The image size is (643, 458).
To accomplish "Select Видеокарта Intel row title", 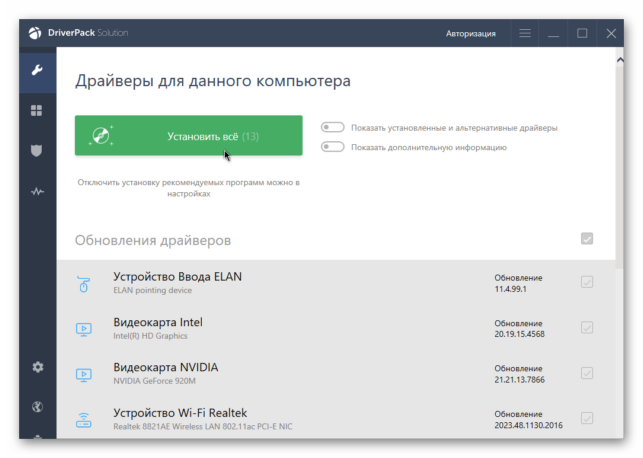I will 158,322.
